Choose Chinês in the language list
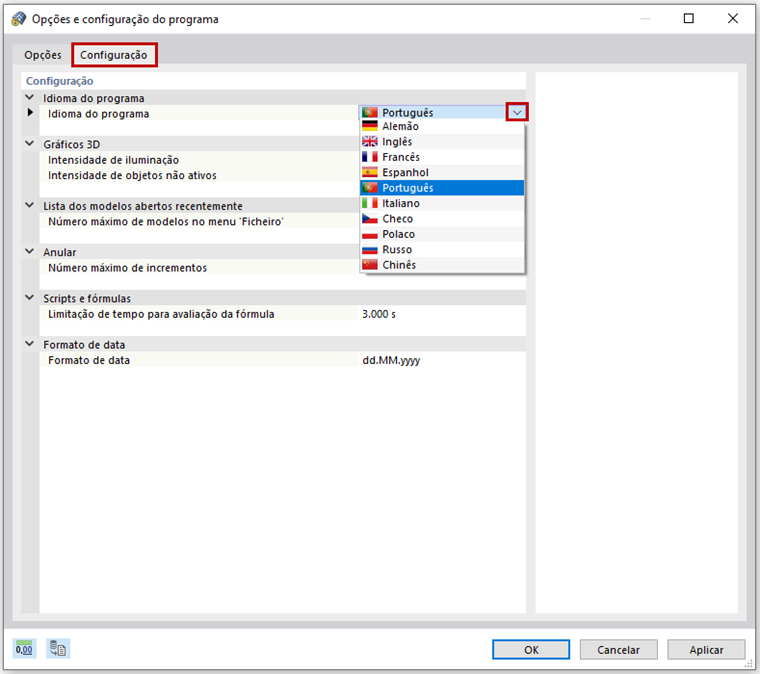 [x=442, y=265]
